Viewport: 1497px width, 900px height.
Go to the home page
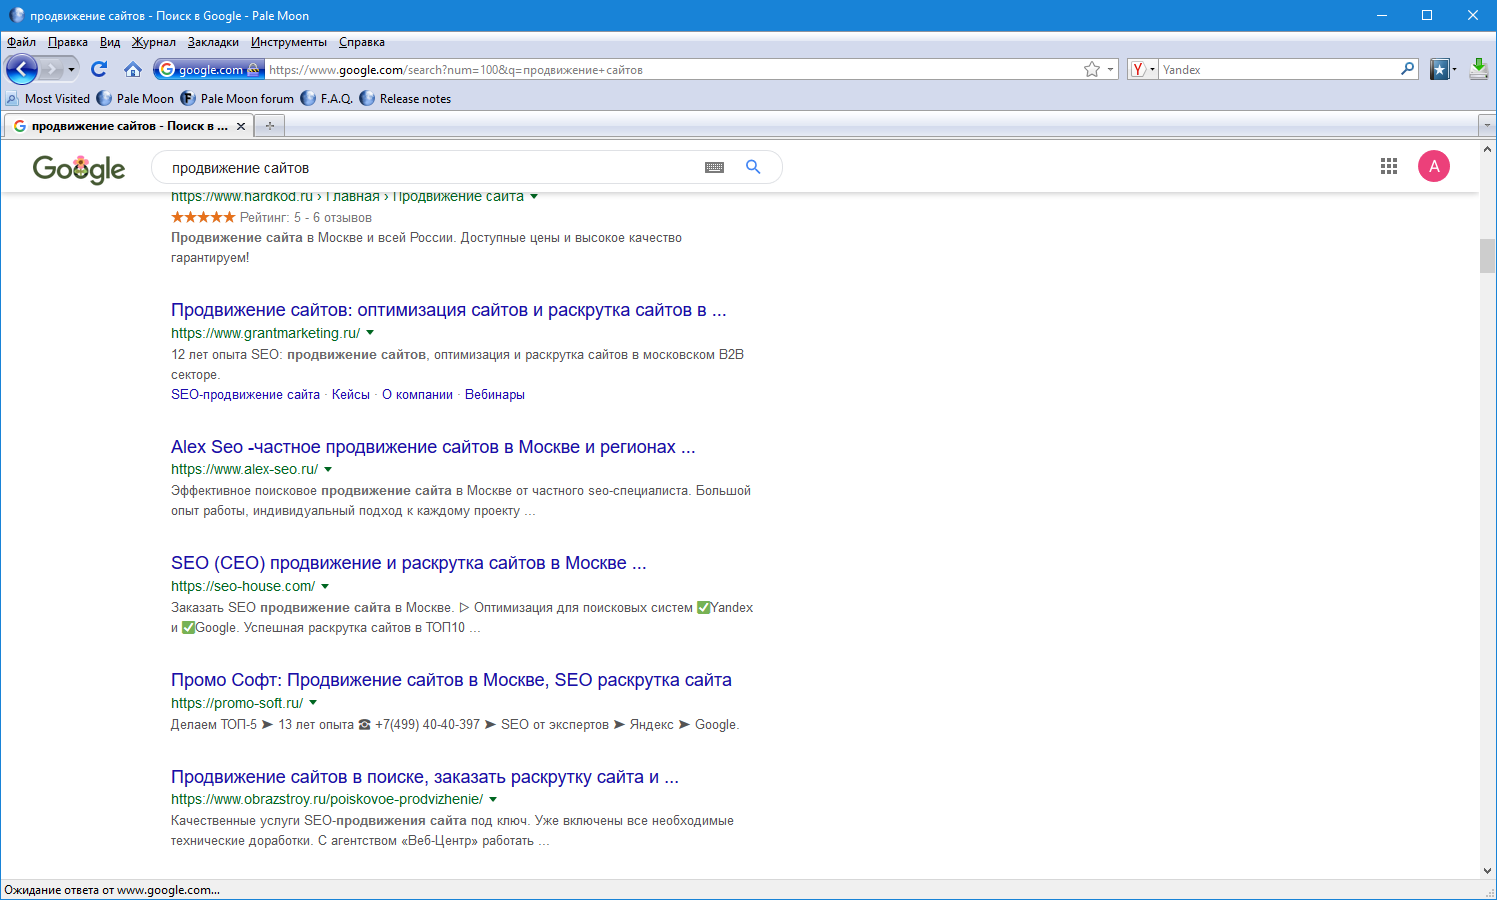pos(132,69)
